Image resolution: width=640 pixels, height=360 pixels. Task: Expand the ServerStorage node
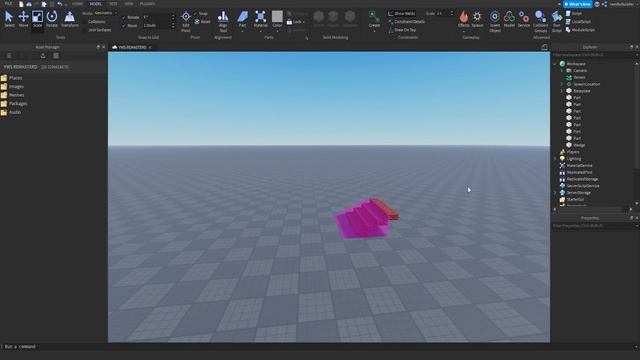[x=555, y=193]
